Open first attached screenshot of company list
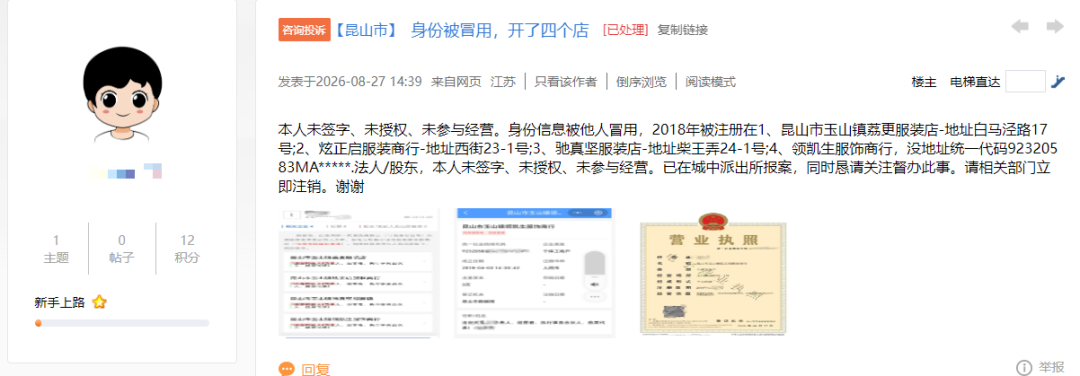 coord(359,273)
